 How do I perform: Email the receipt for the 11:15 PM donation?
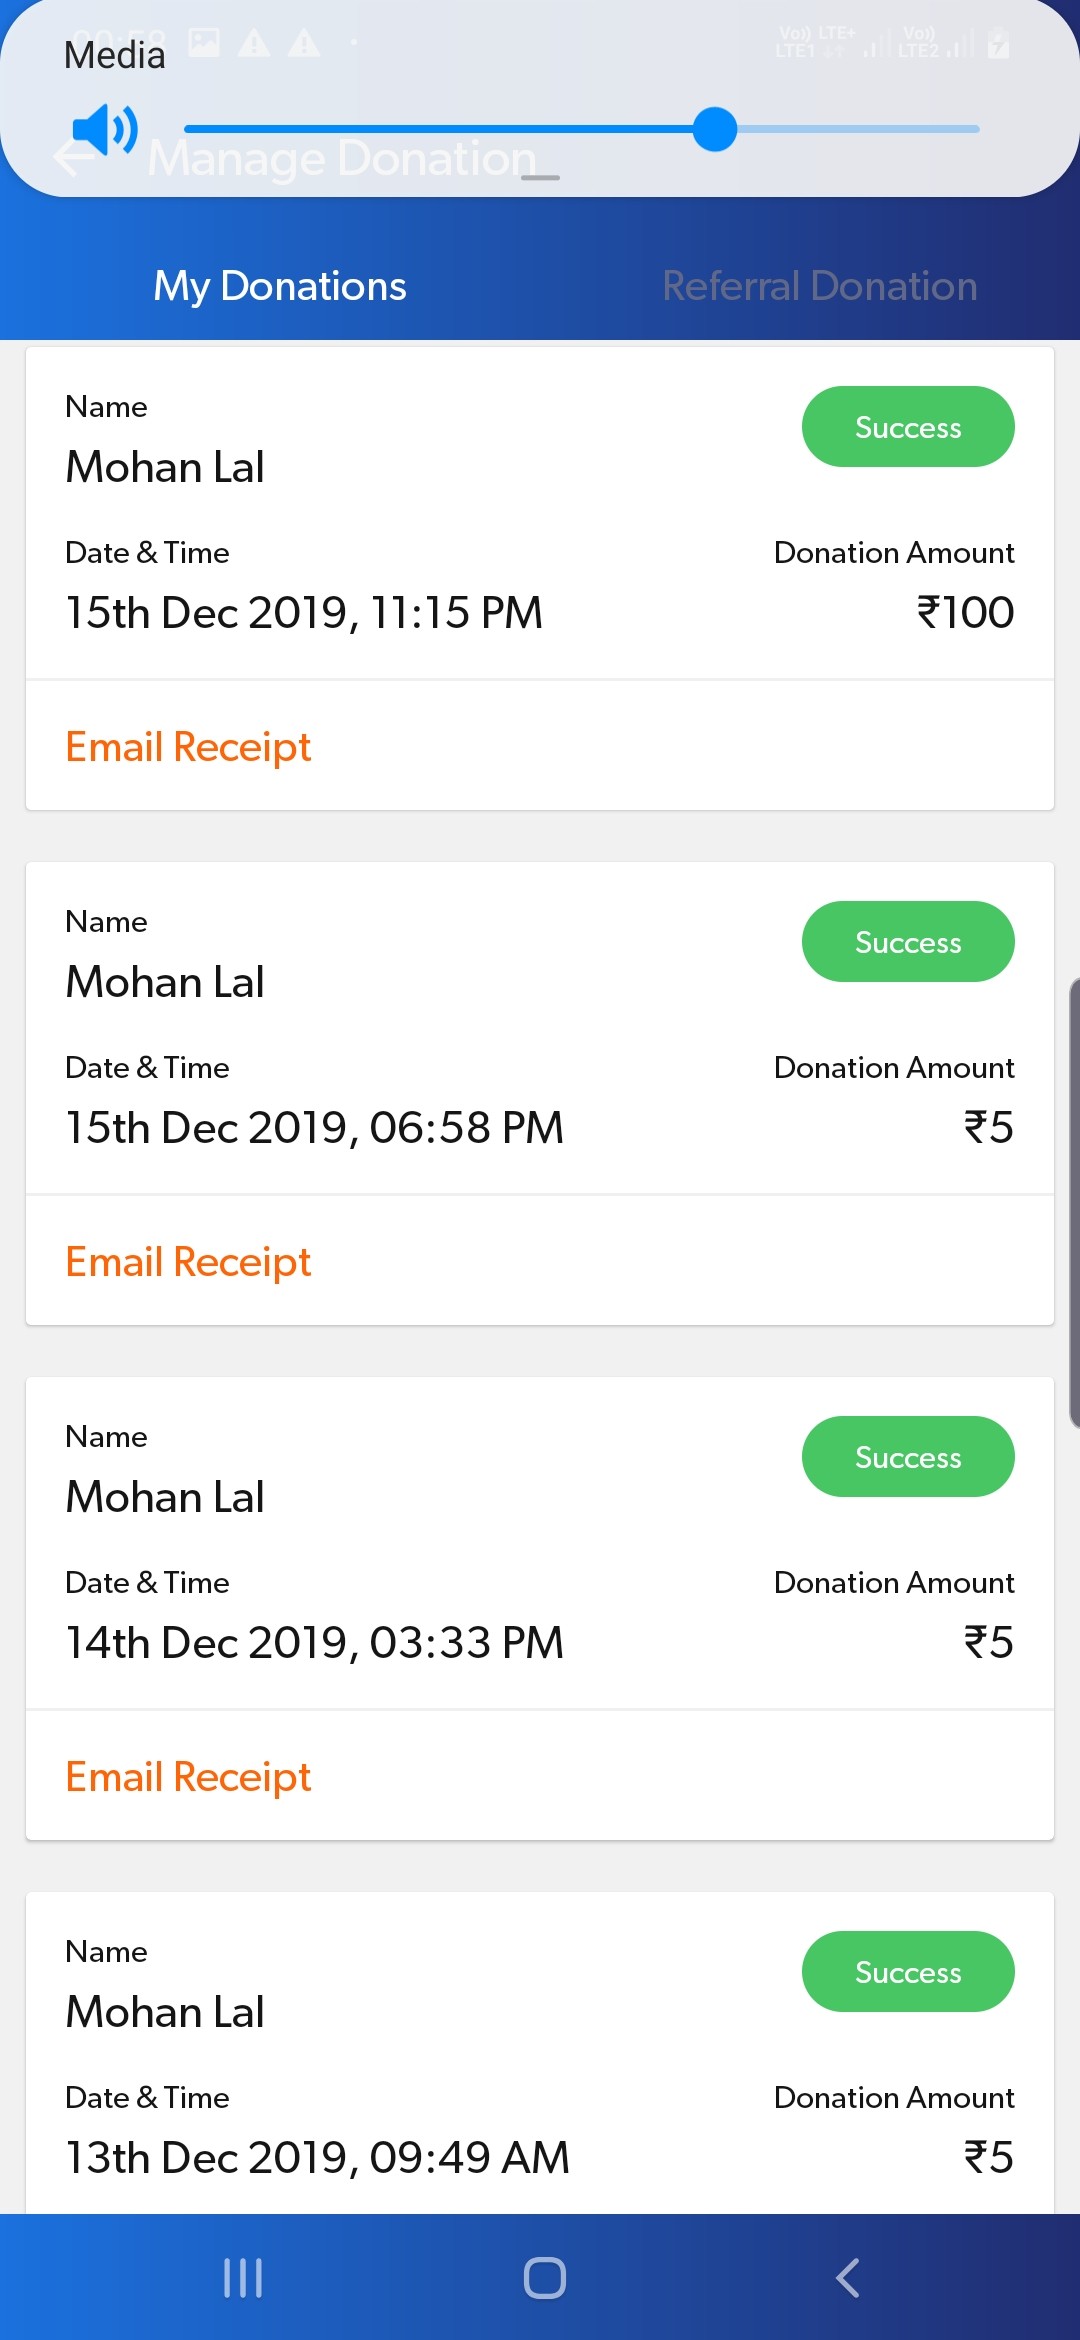click(188, 747)
